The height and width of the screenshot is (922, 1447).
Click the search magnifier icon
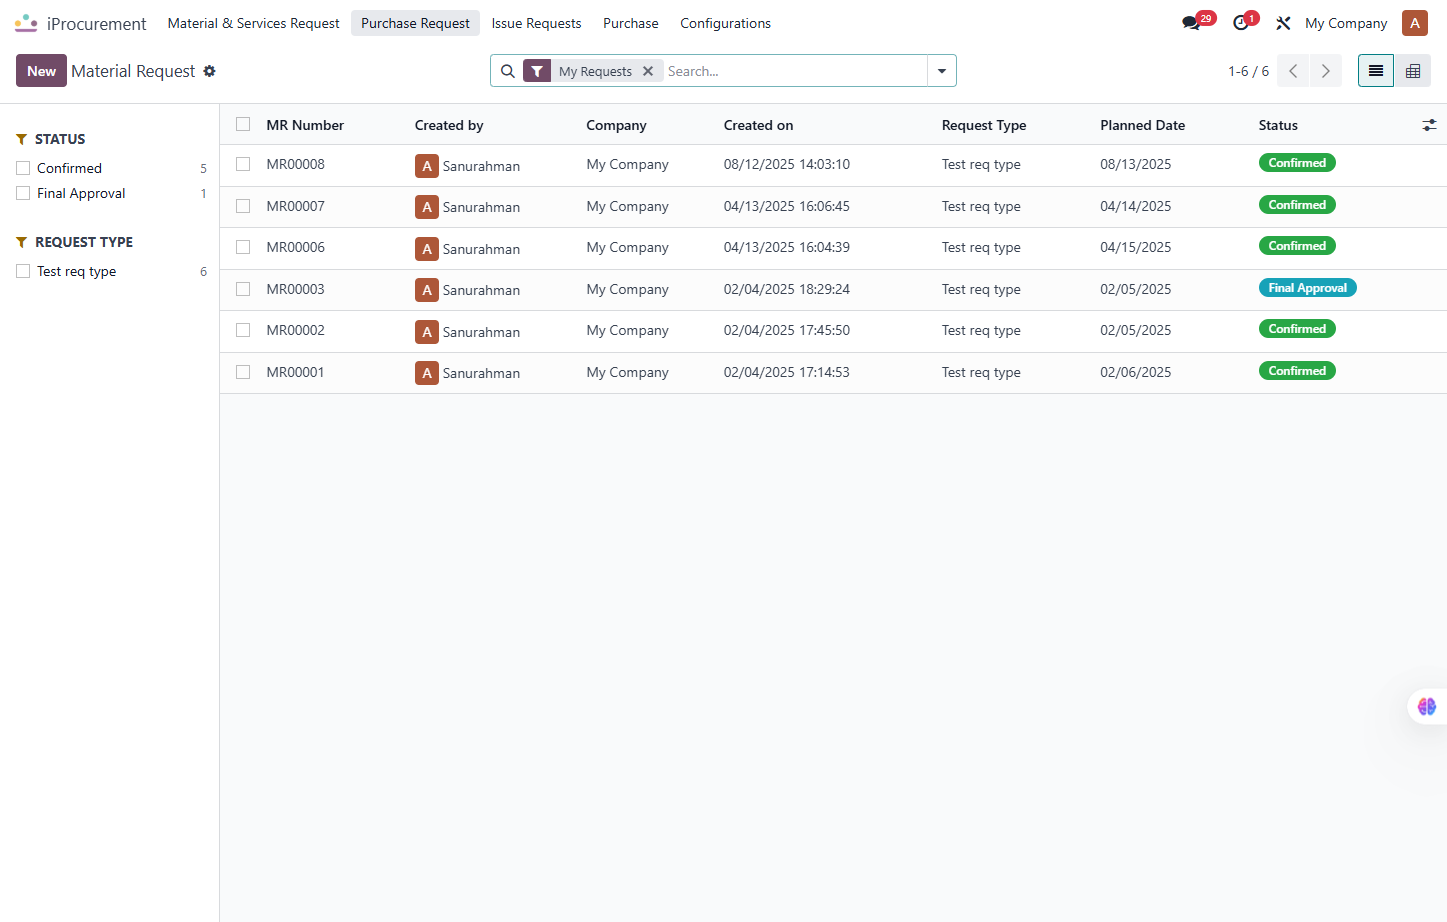point(508,71)
